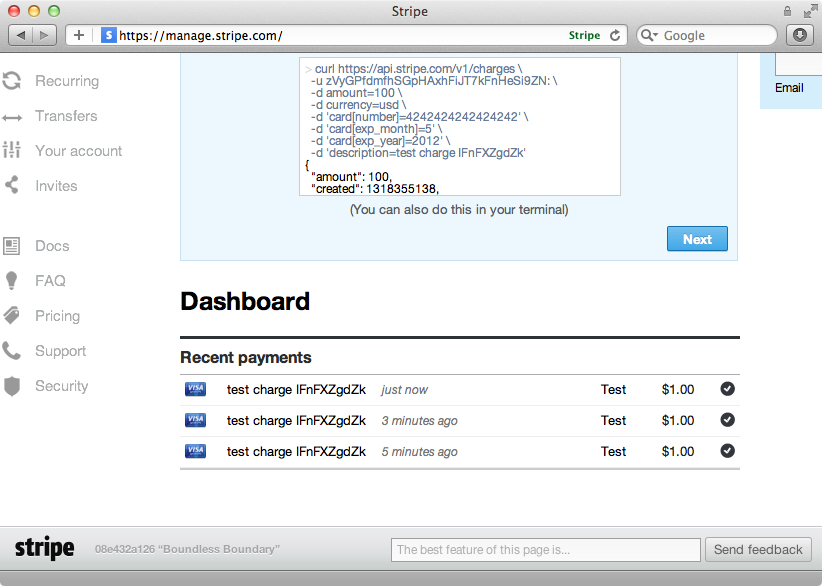
Task: Click the Your account sliders icon
Action: point(12,150)
